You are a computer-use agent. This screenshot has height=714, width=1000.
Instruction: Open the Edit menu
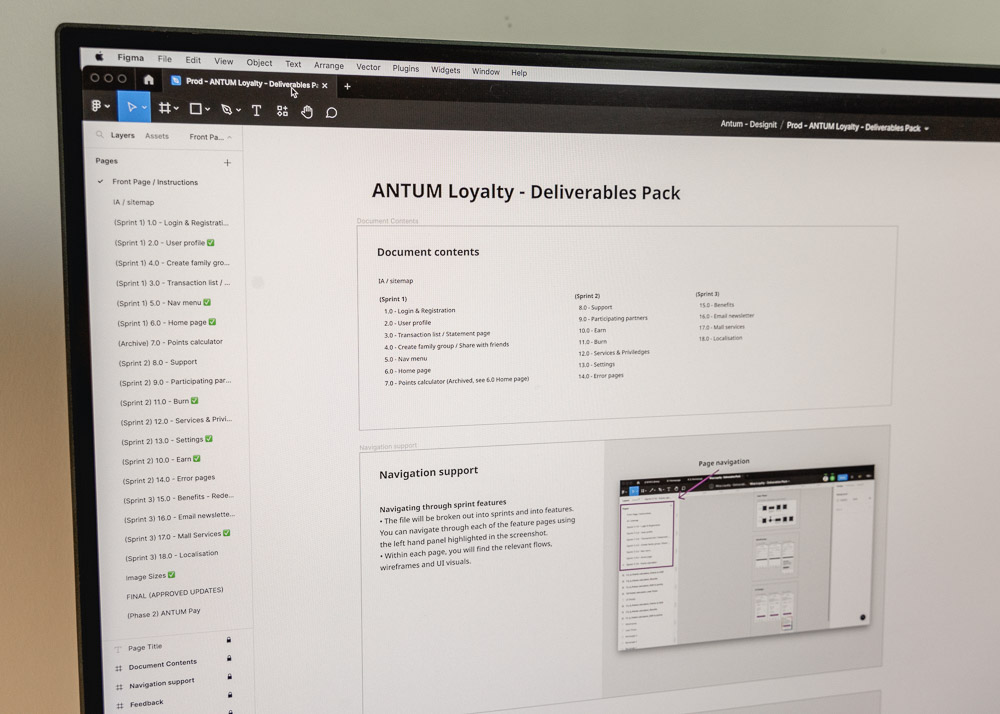point(193,60)
